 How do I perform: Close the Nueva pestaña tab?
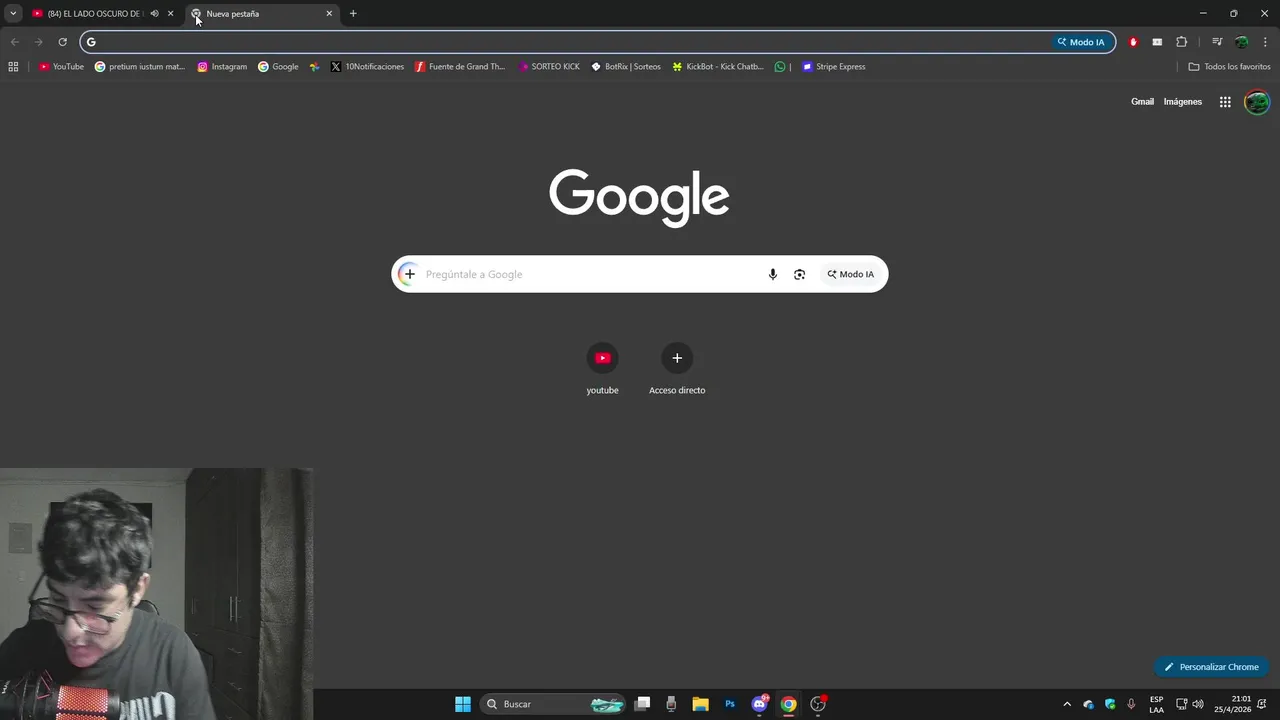coord(329,14)
